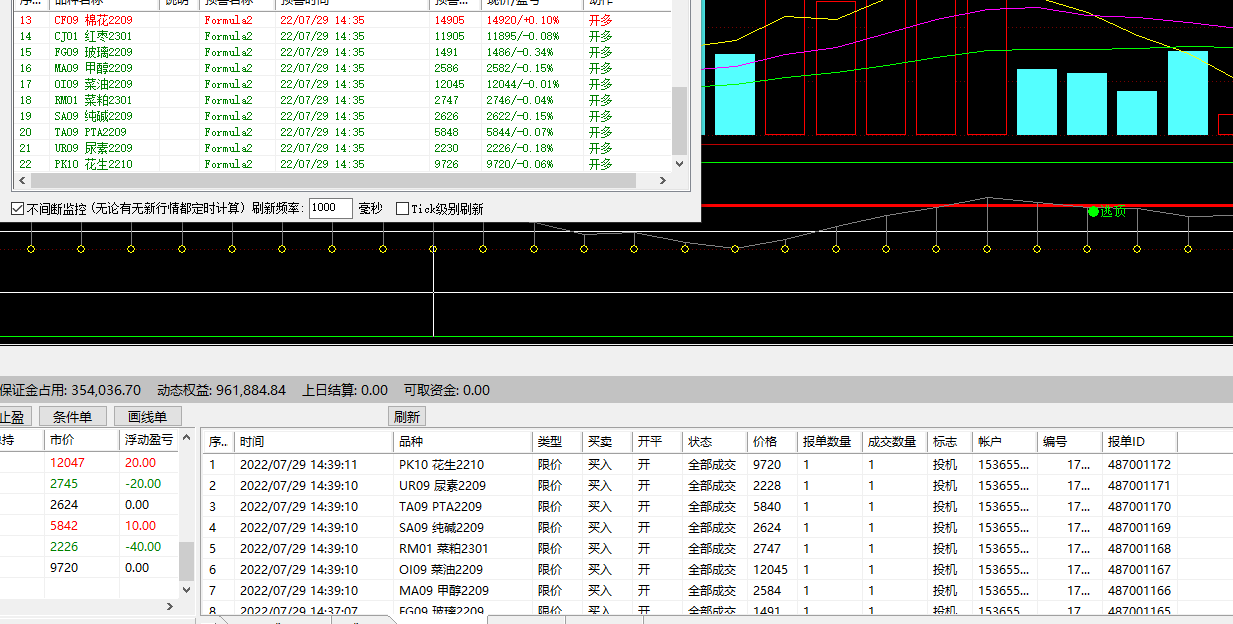Click the 状态 column header
Screen dimensions: 1233x624
point(715,441)
